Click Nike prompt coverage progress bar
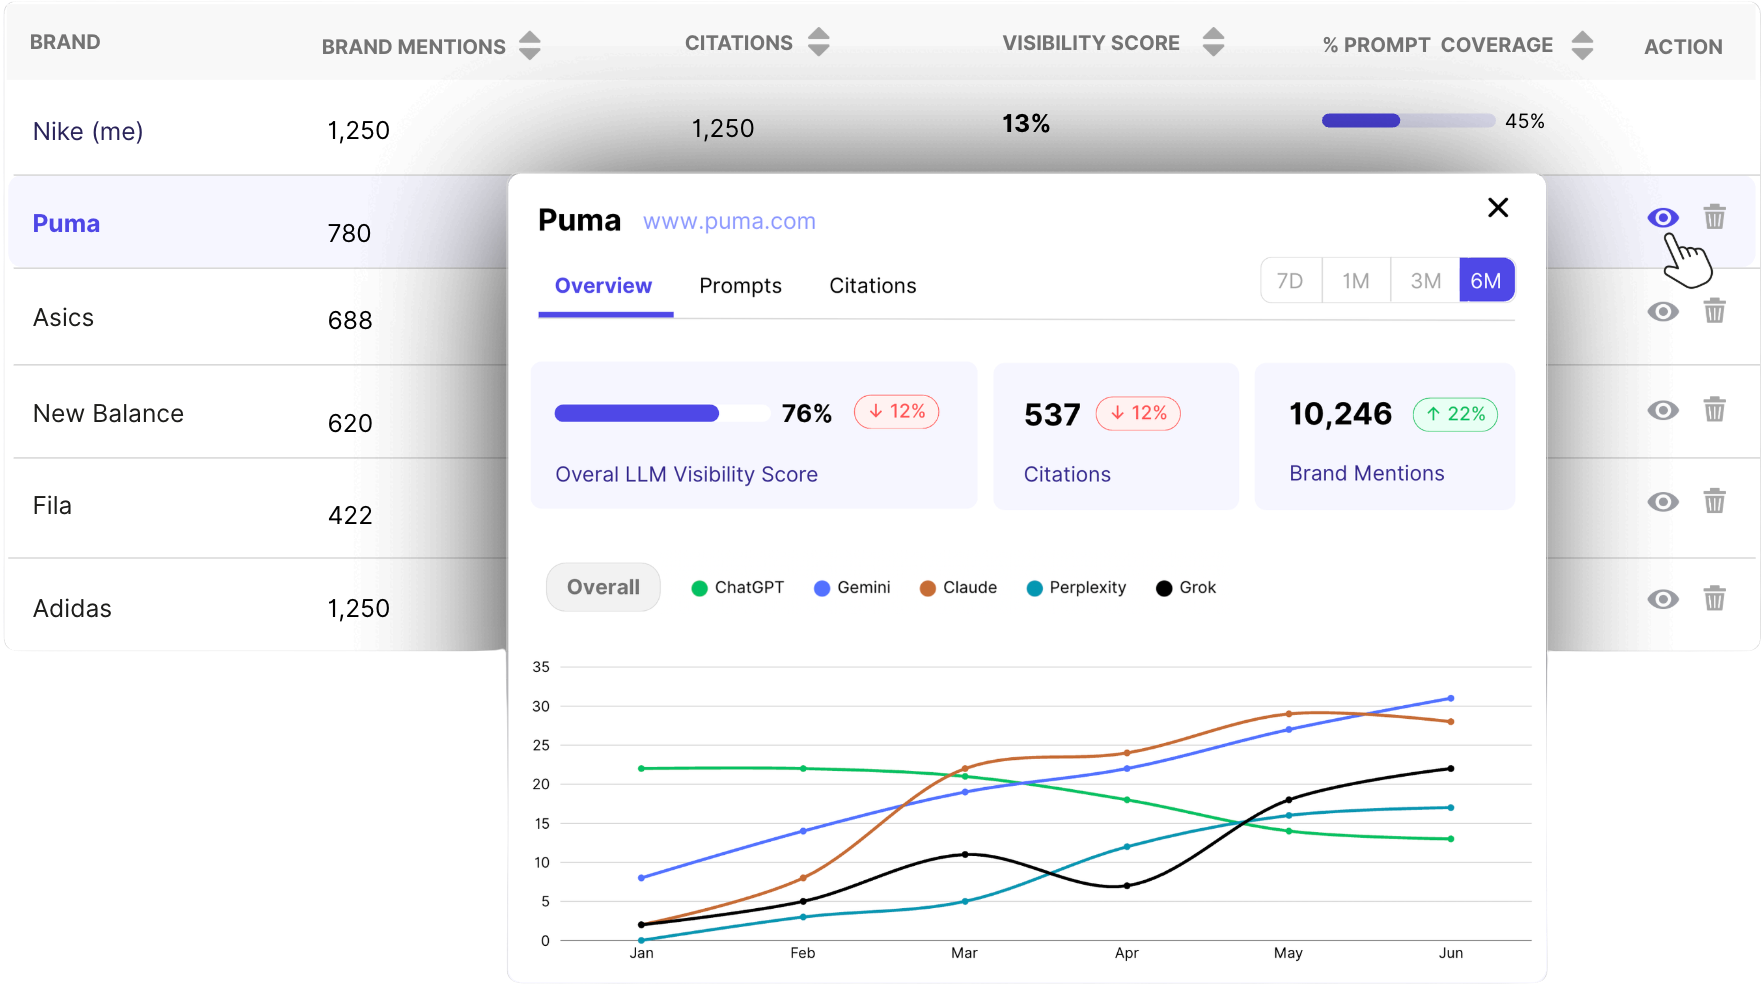1764x988 pixels. point(1408,121)
